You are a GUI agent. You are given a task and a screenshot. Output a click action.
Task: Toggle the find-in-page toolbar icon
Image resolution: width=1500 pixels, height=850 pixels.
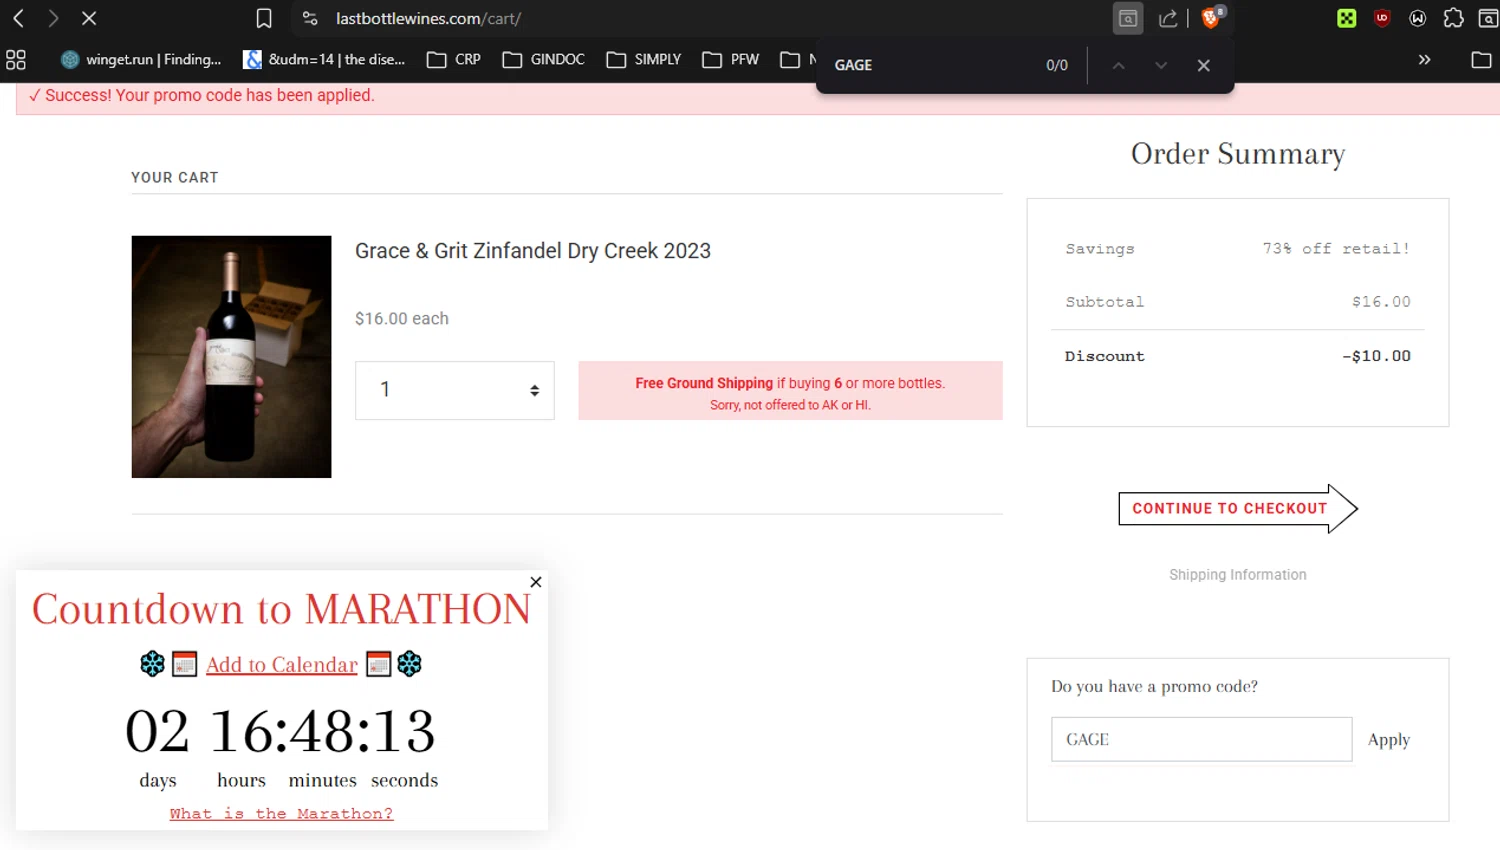click(1127, 18)
